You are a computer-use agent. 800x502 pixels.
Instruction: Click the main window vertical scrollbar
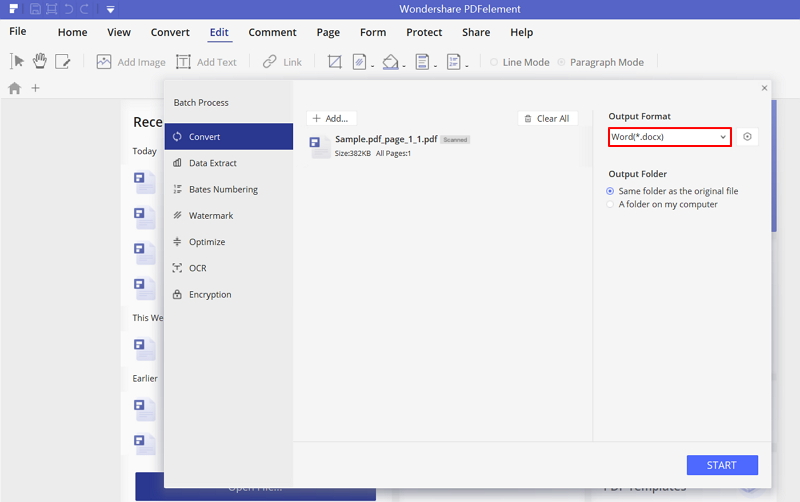coord(774,166)
